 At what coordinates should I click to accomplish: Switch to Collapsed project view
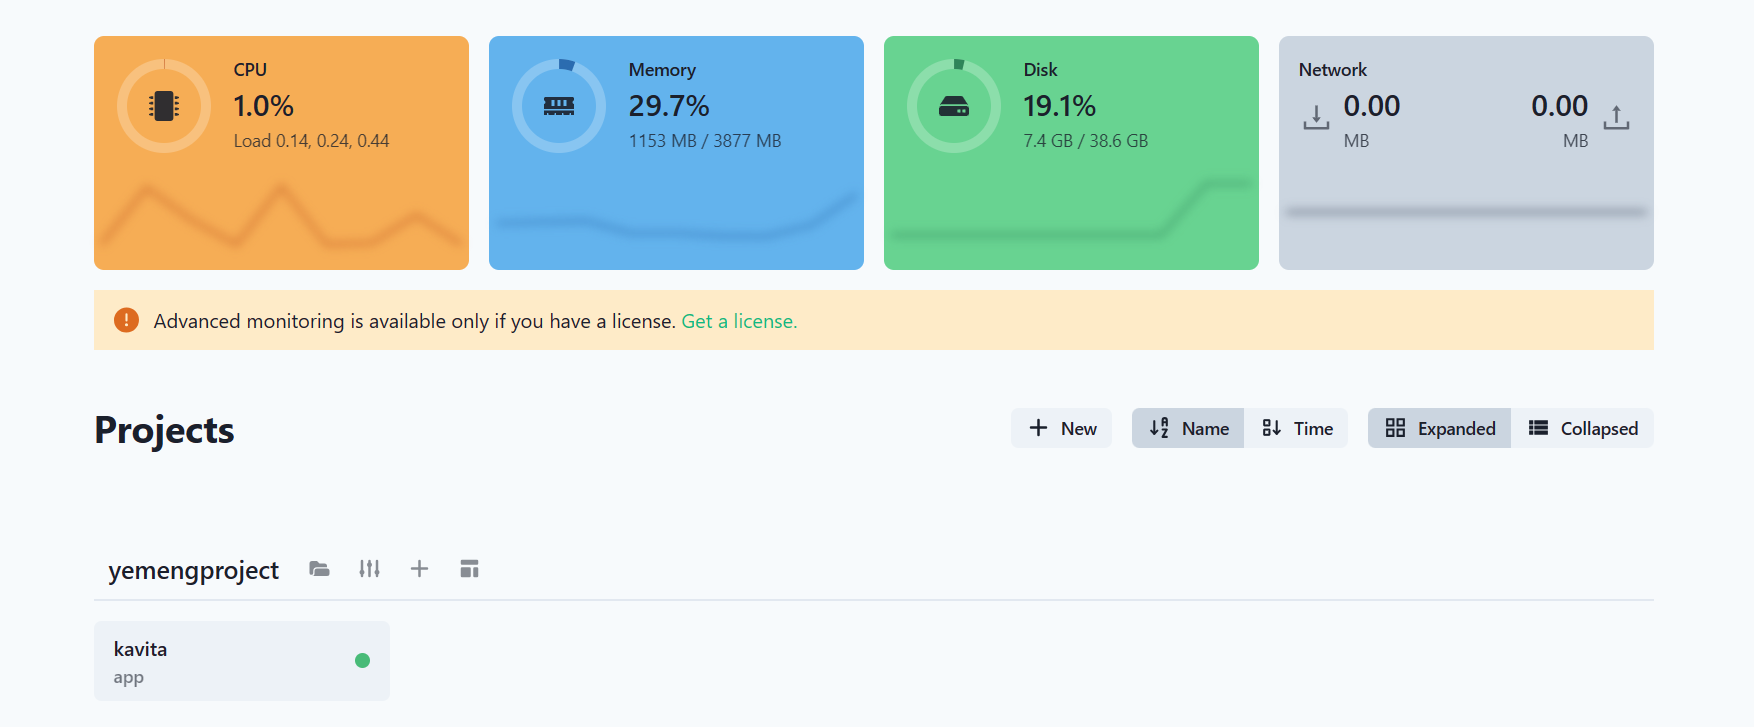(x=1582, y=428)
